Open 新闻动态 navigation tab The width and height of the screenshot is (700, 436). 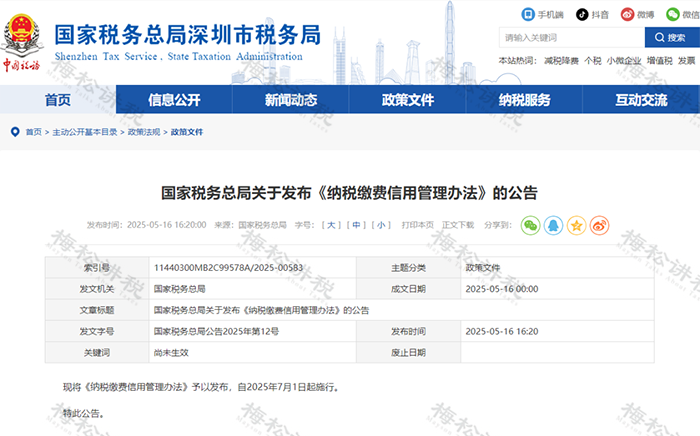click(x=291, y=100)
